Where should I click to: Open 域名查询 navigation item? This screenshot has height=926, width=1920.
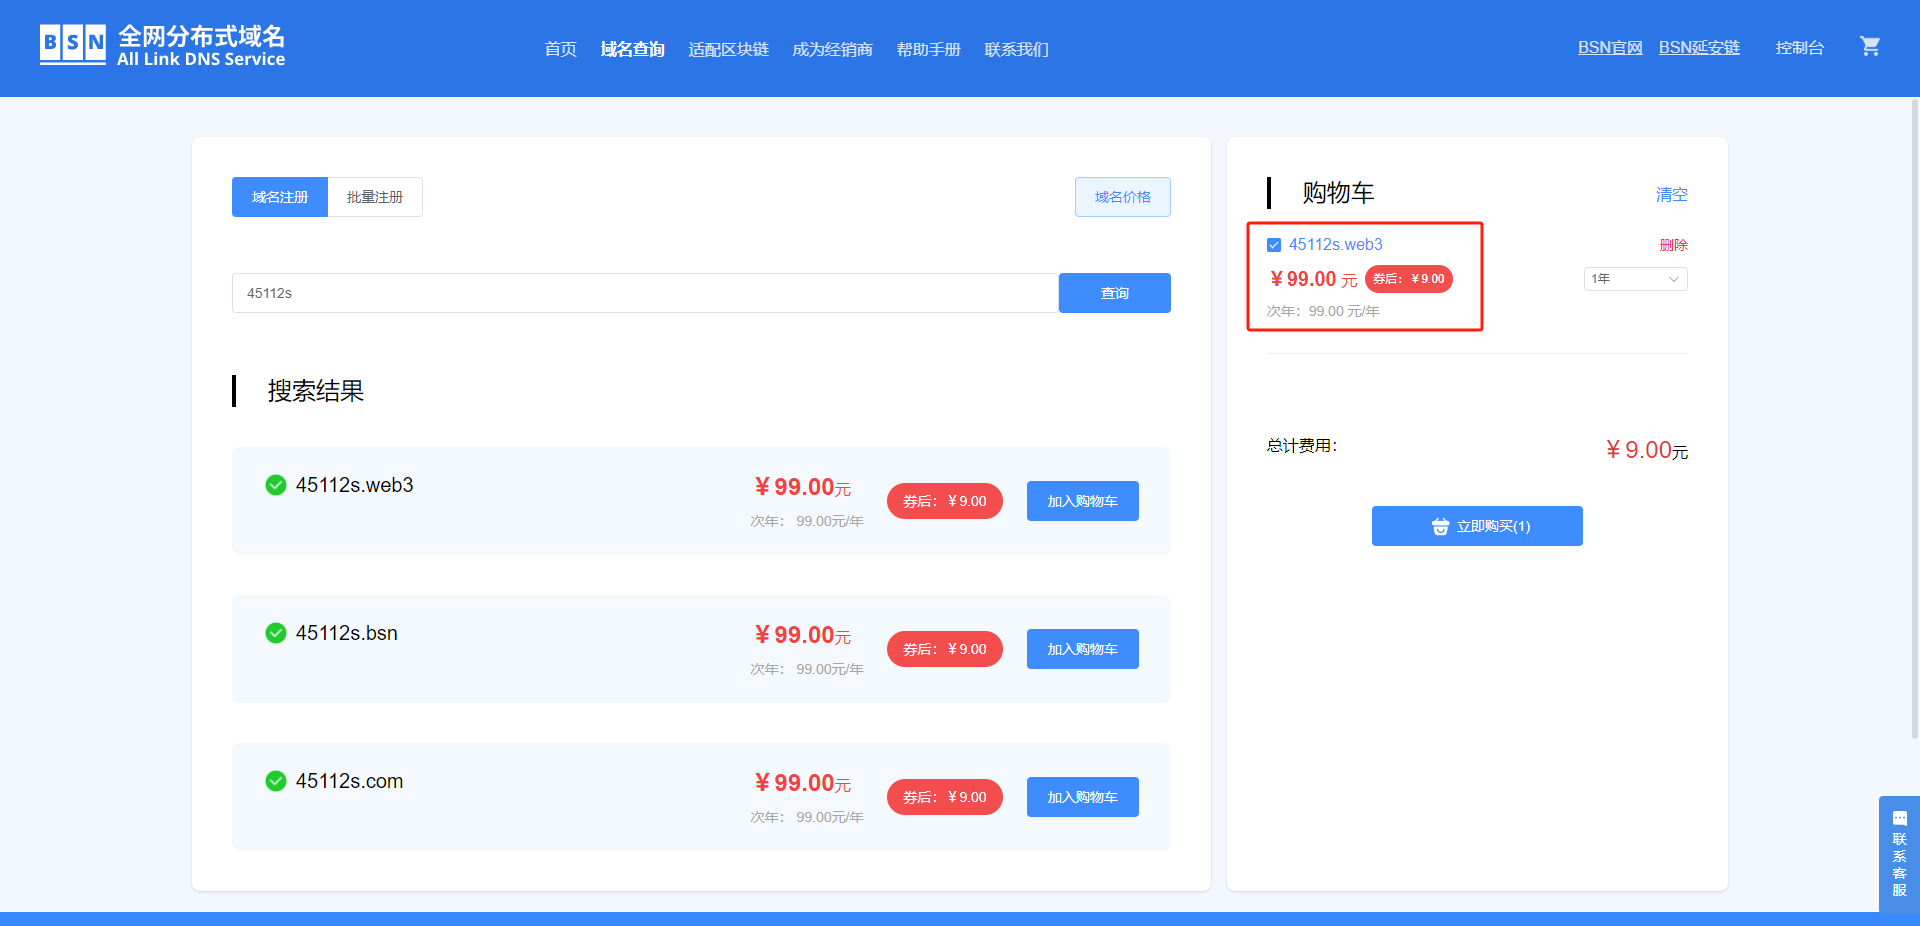pyautogui.click(x=633, y=49)
